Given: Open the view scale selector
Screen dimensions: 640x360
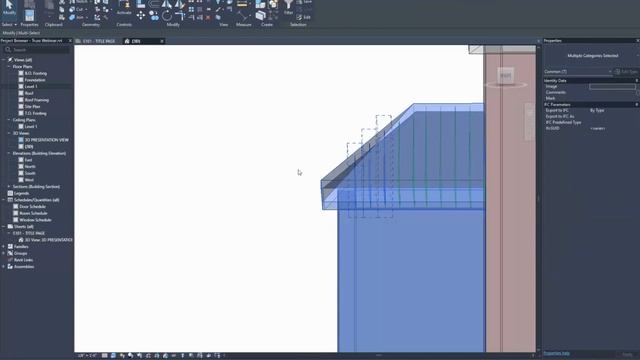Looking at the screenshot, I should pyautogui.click(x=87, y=356).
